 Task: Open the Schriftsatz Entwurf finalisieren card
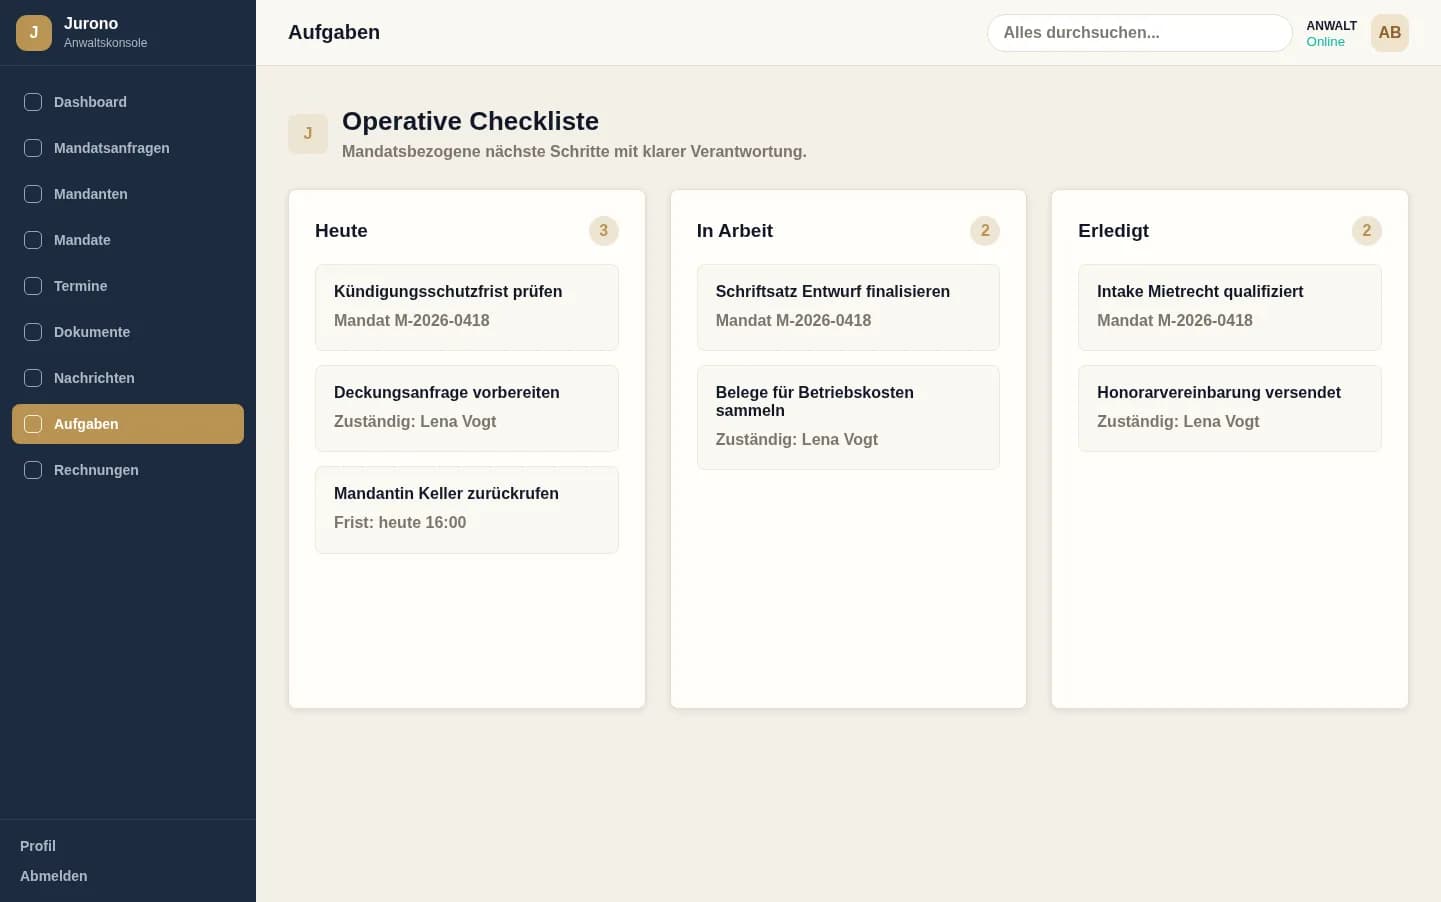(x=848, y=307)
